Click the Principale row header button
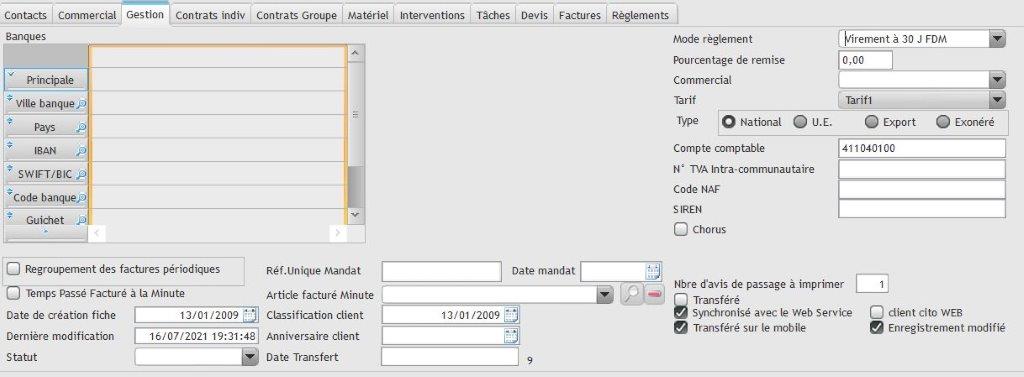This screenshot has height=377, width=1024. (46, 80)
